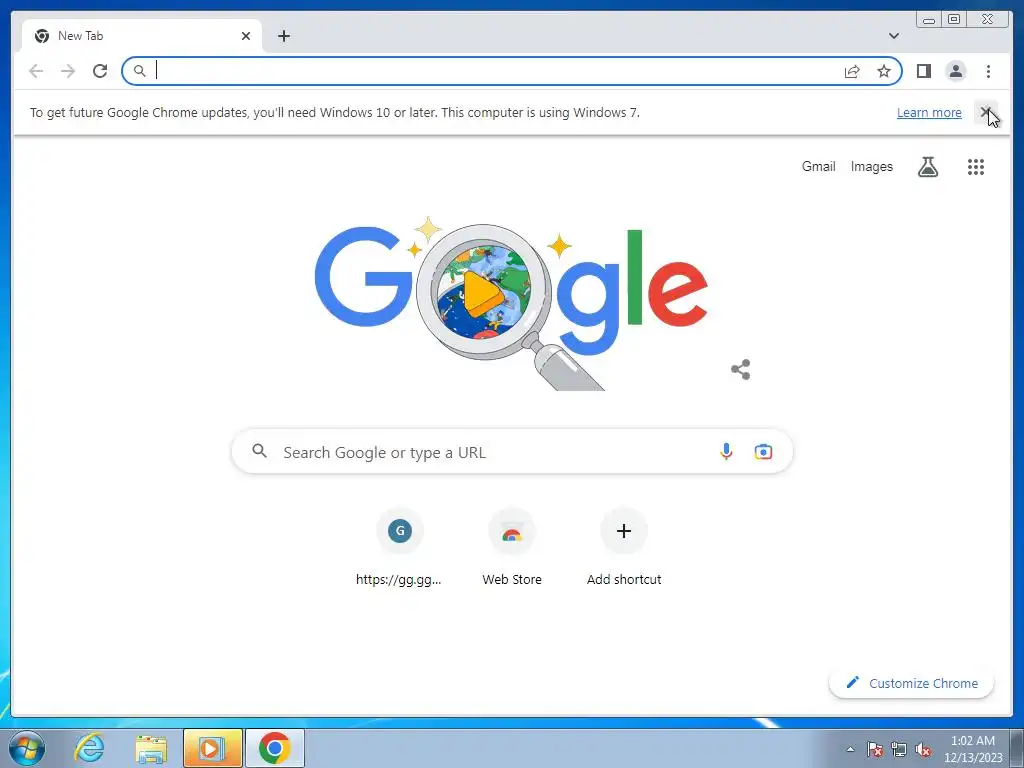Launch Internet Explorer from taskbar

click(89, 748)
